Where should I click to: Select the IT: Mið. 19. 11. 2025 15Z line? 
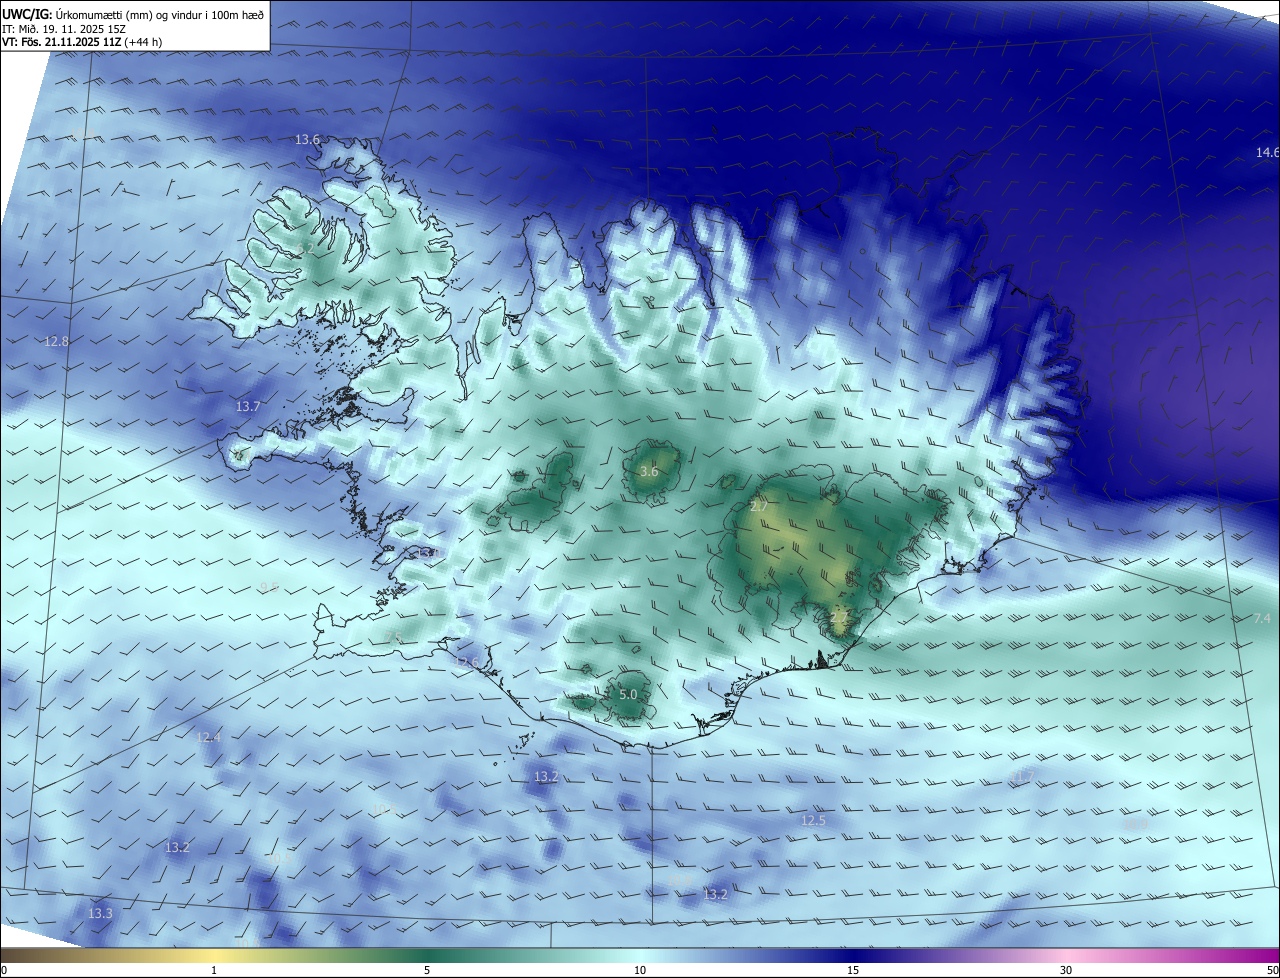[x=64, y=29]
